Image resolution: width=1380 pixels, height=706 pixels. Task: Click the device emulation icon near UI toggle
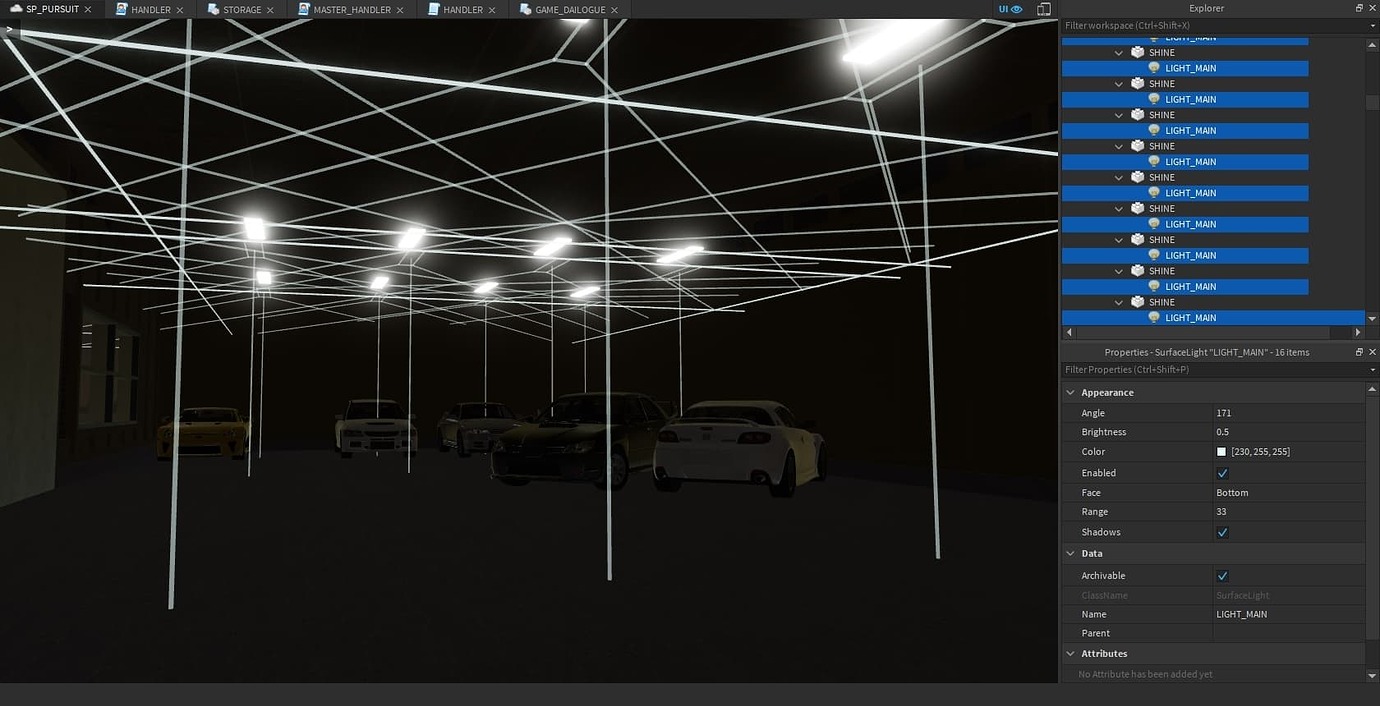[x=1044, y=9]
